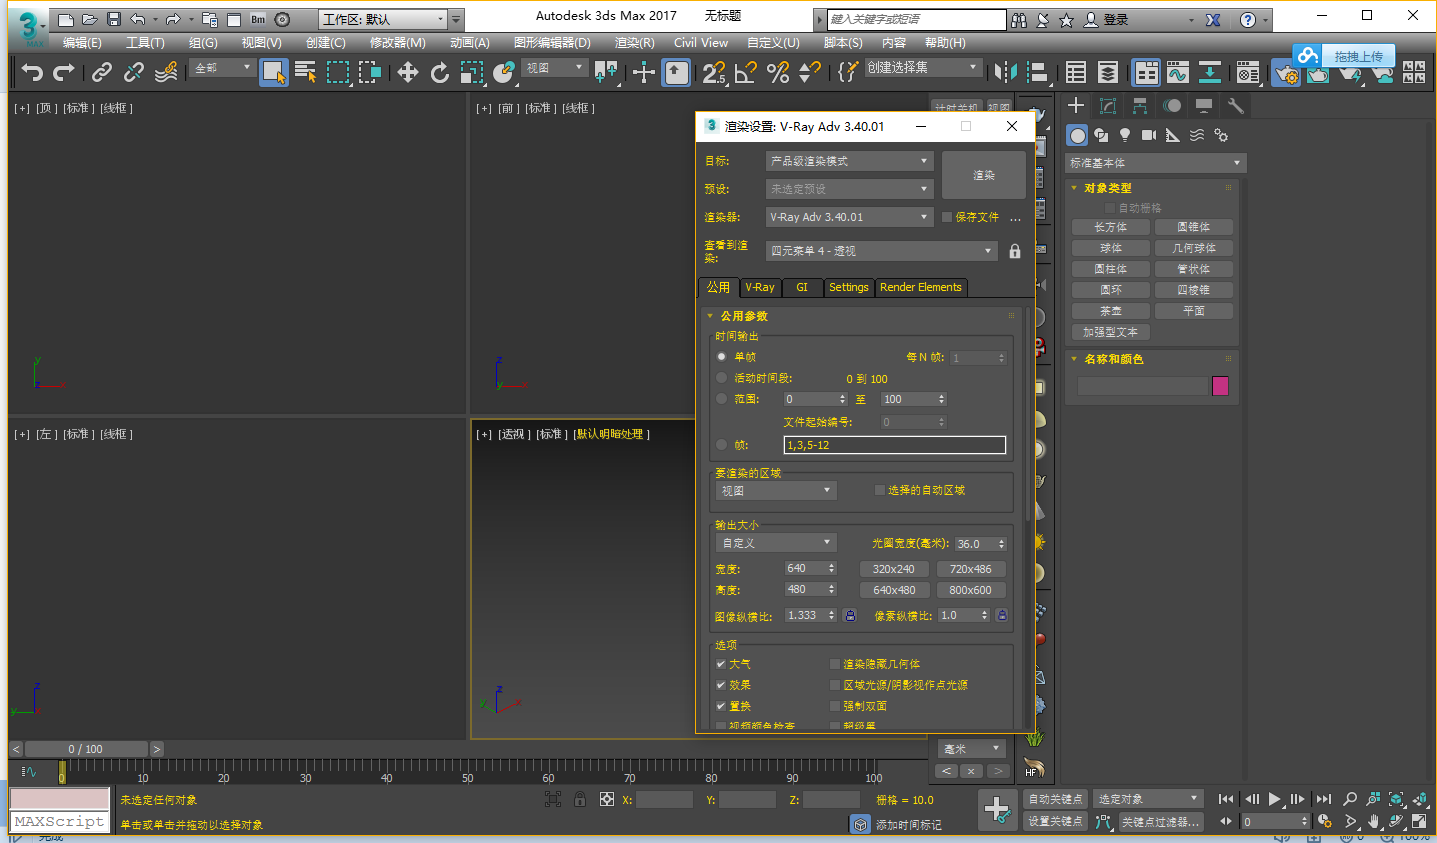The image size is (1437, 843).
Task: Switch to the Render Elements tab
Action: (x=921, y=287)
